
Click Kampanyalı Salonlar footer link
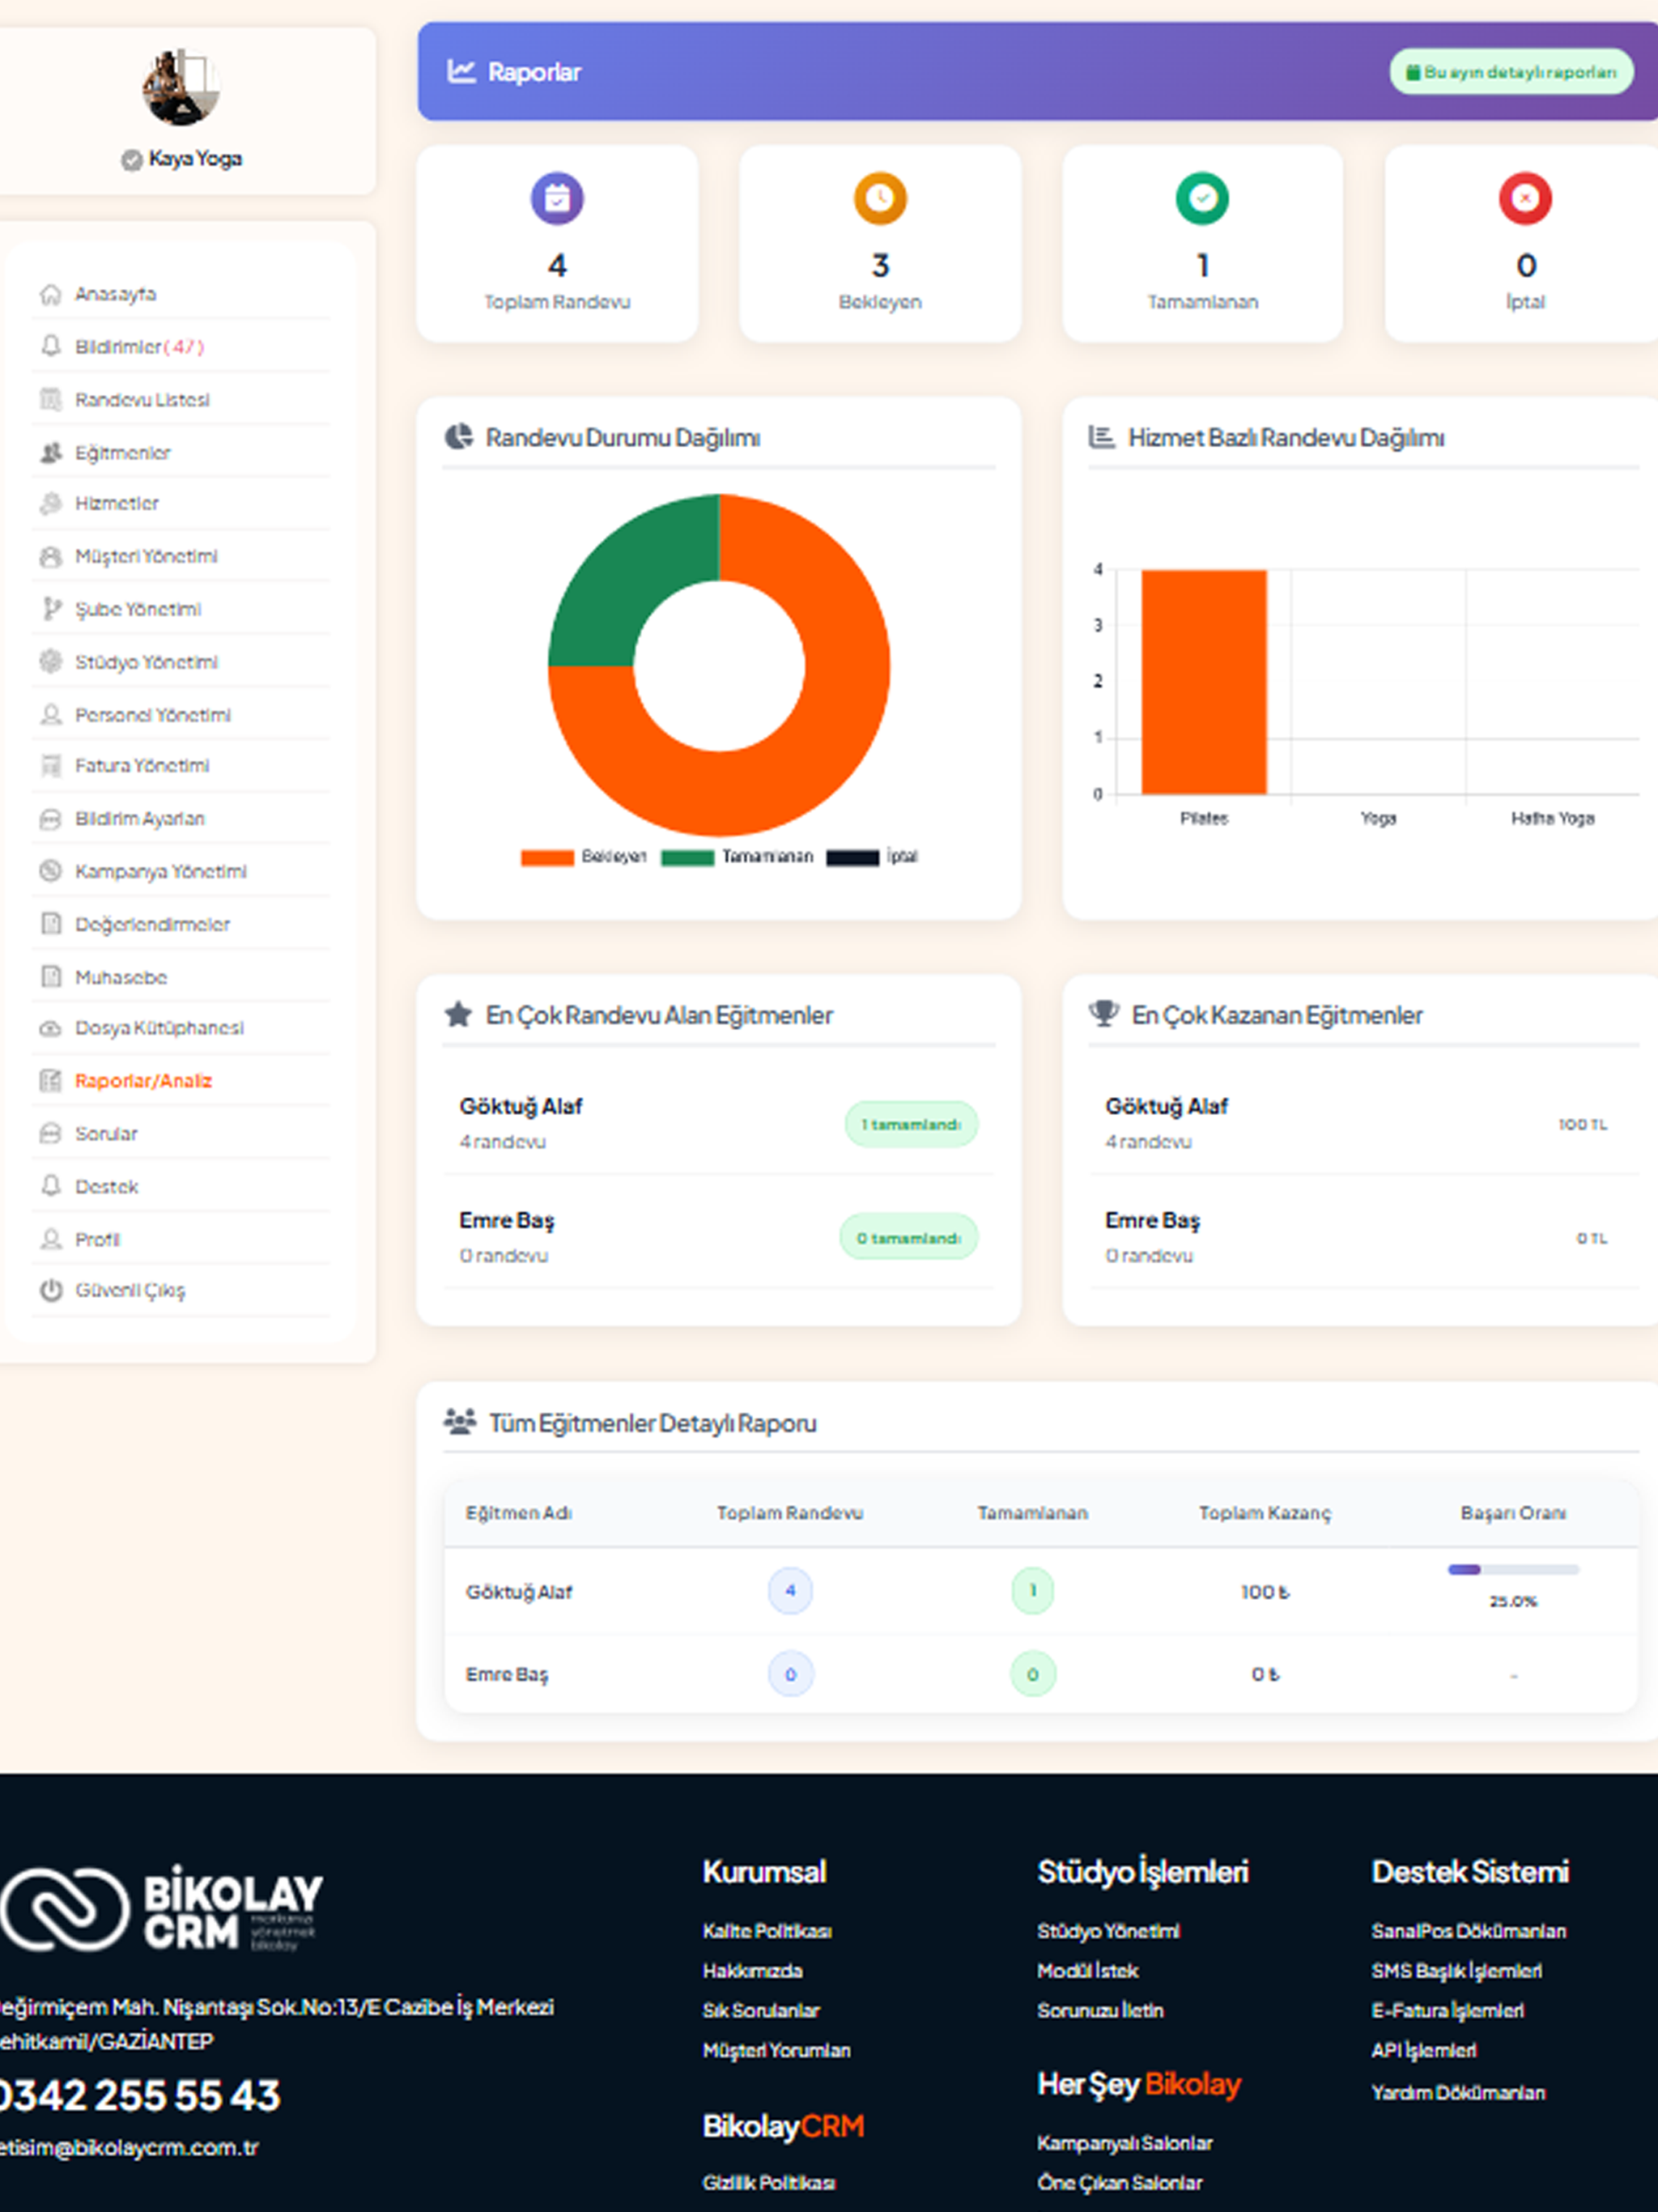coord(1124,2143)
